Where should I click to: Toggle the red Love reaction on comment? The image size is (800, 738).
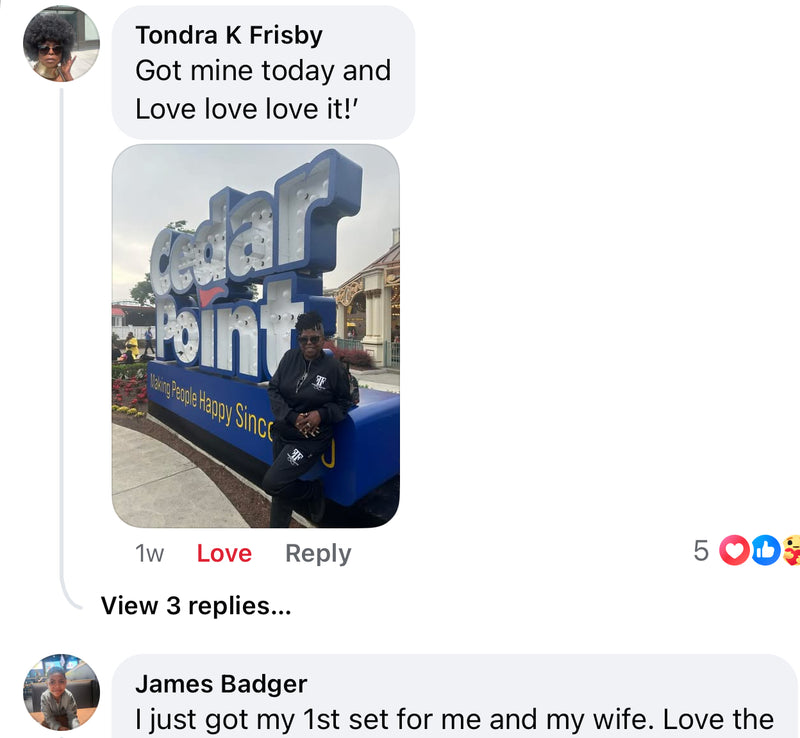(224, 553)
